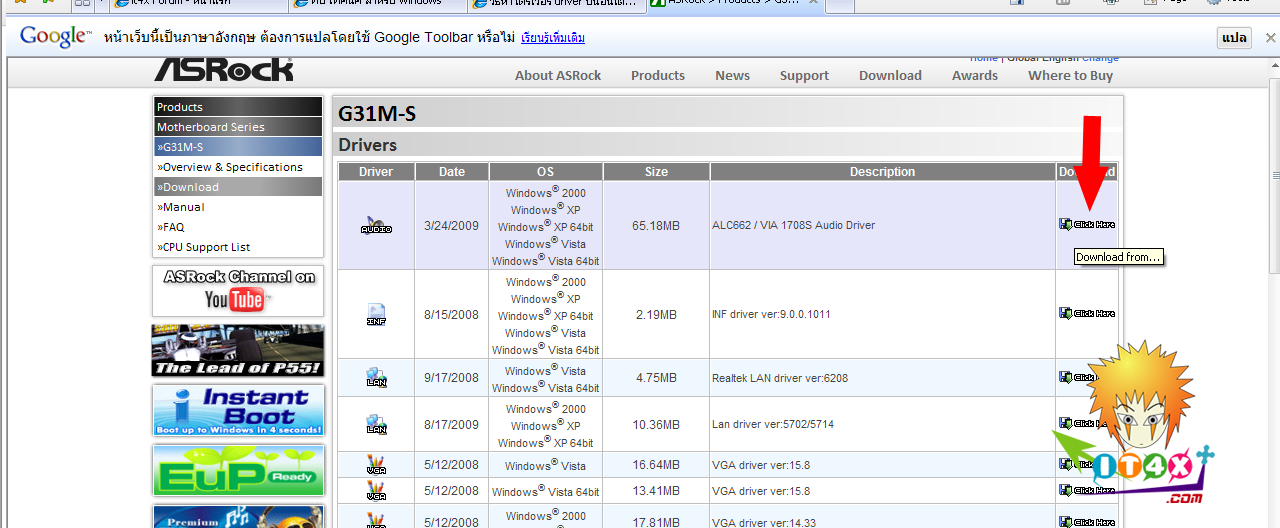This screenshot has width=1280, height=528.
Task: Download the INF driver ver:9.0.0.1011
Action: (1087, 314)
